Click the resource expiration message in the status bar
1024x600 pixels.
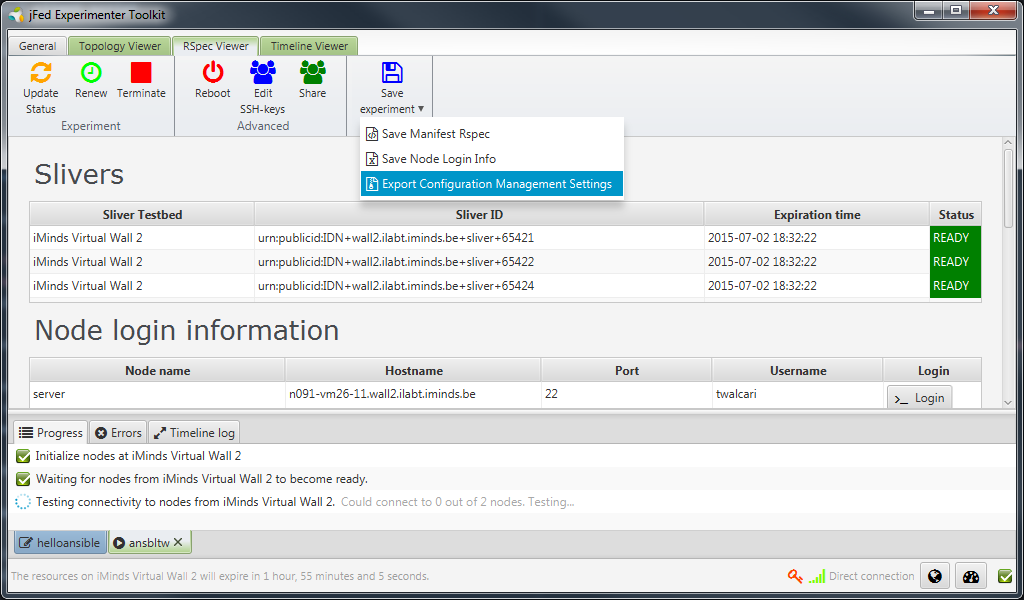tap(220, 576)
